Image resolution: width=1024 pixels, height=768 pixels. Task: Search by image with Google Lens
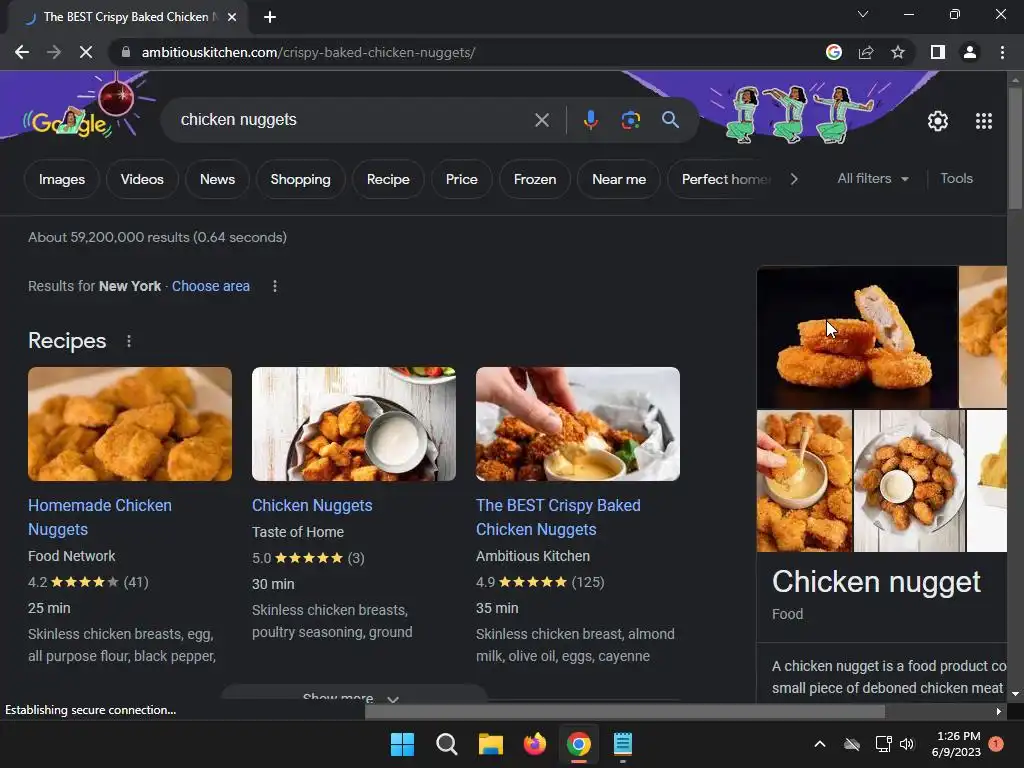pyautogui.click(x=631, y=120)
